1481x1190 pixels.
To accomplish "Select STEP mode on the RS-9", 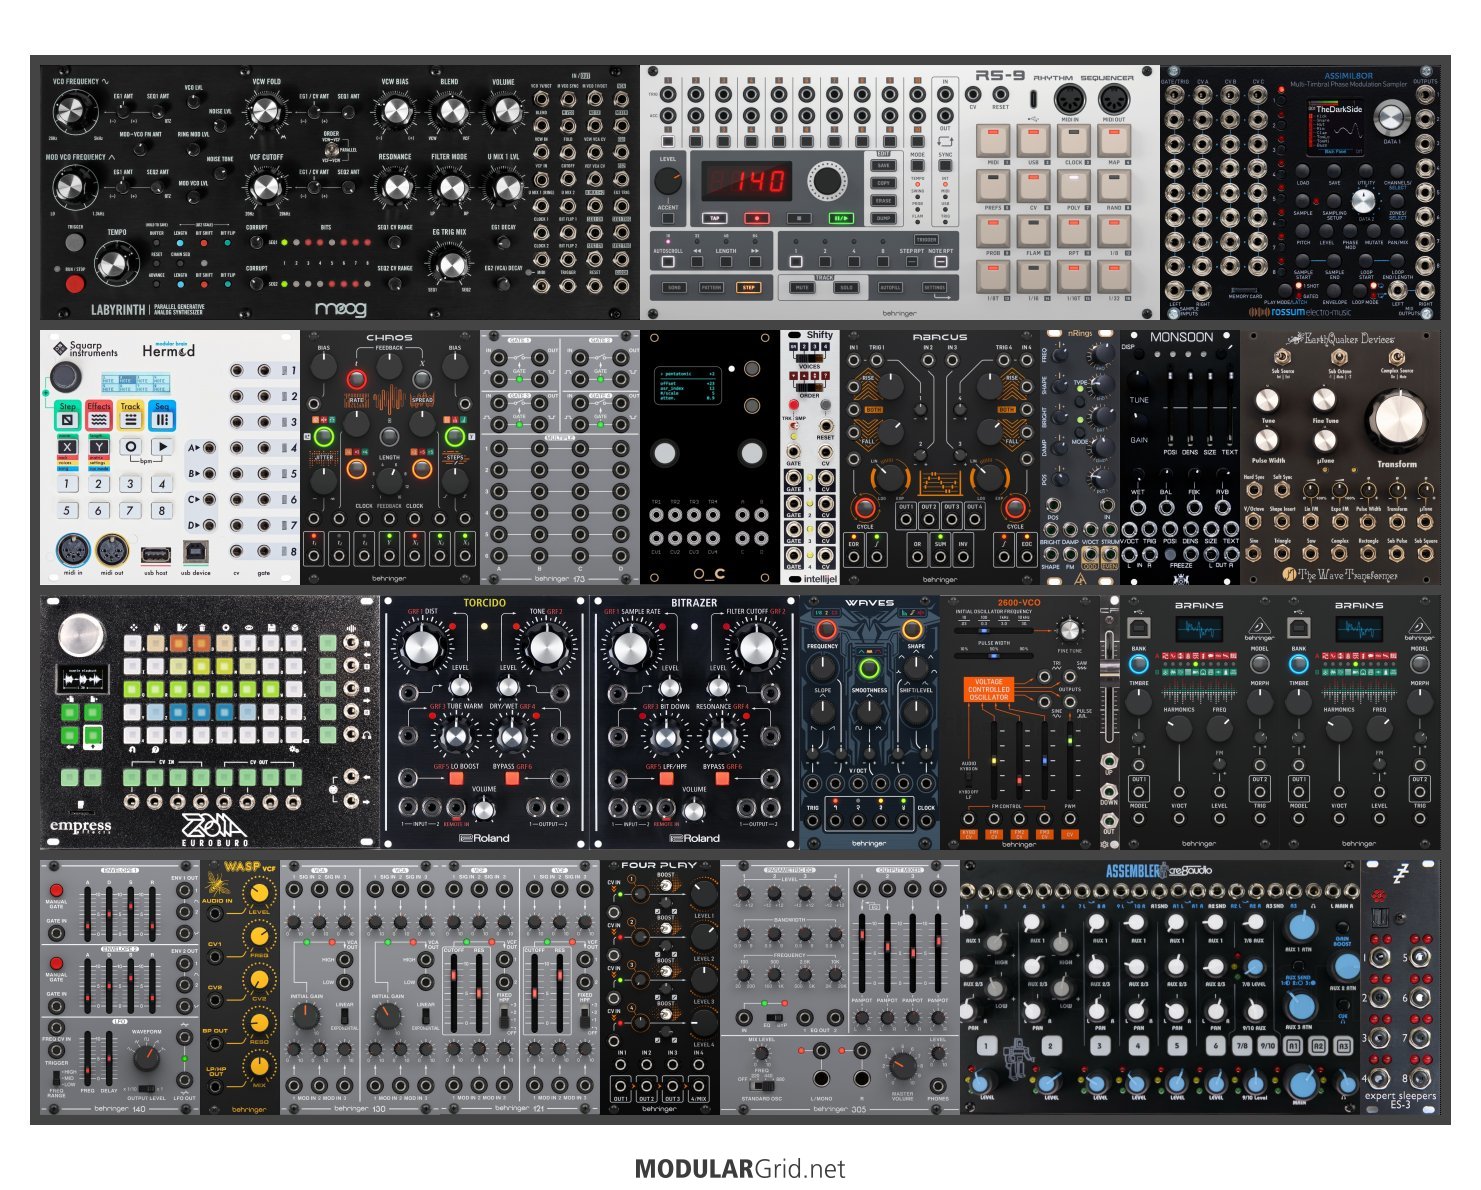I will click(748, 288).
